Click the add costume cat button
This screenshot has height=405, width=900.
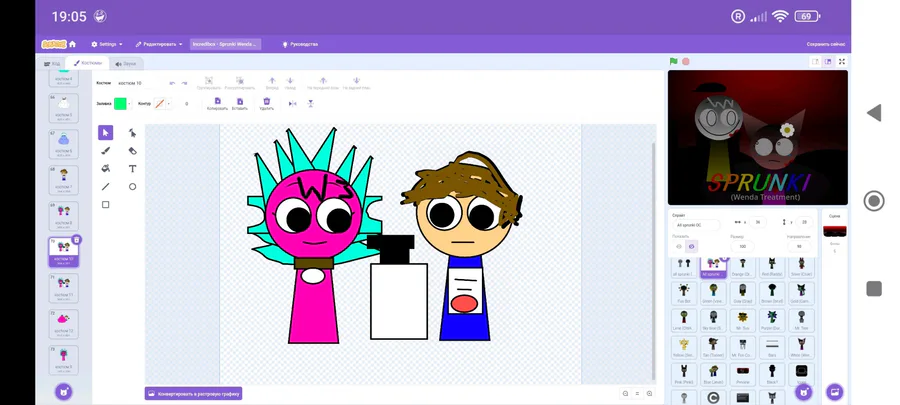point(64,392)
